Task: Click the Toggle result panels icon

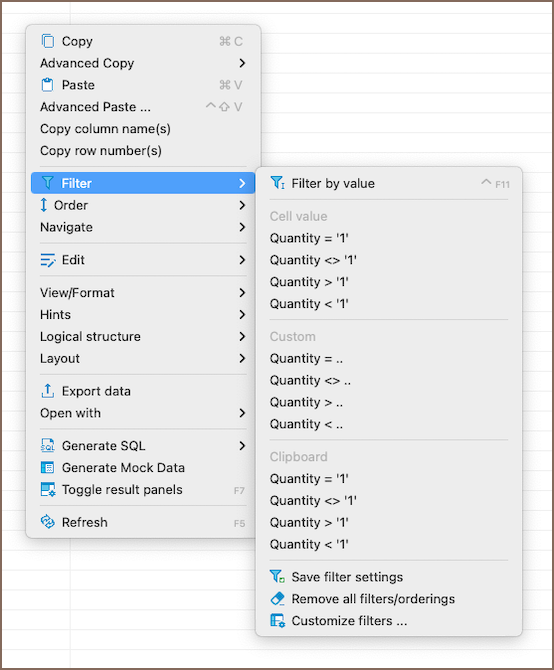Action: [47, 490]
